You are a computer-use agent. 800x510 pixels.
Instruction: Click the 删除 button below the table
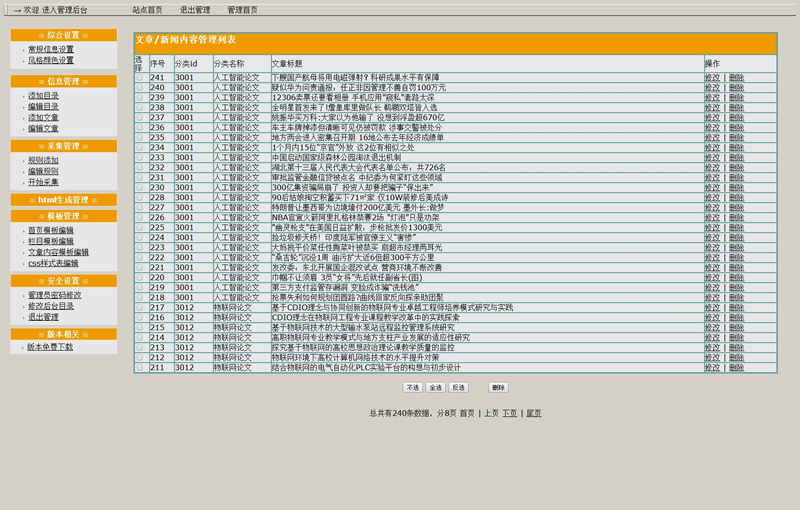click(497, 387)
